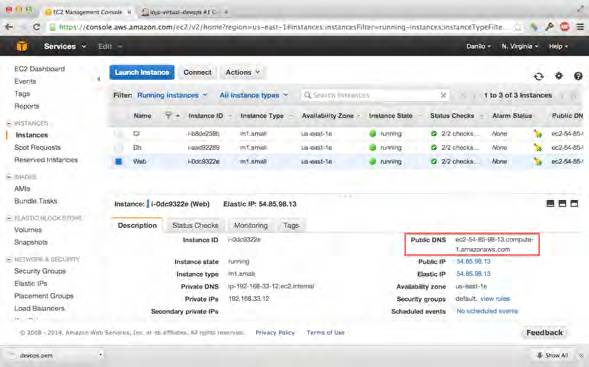Set the split-pane layout icon
Screen dimensions: 589x367
(562, 204)
